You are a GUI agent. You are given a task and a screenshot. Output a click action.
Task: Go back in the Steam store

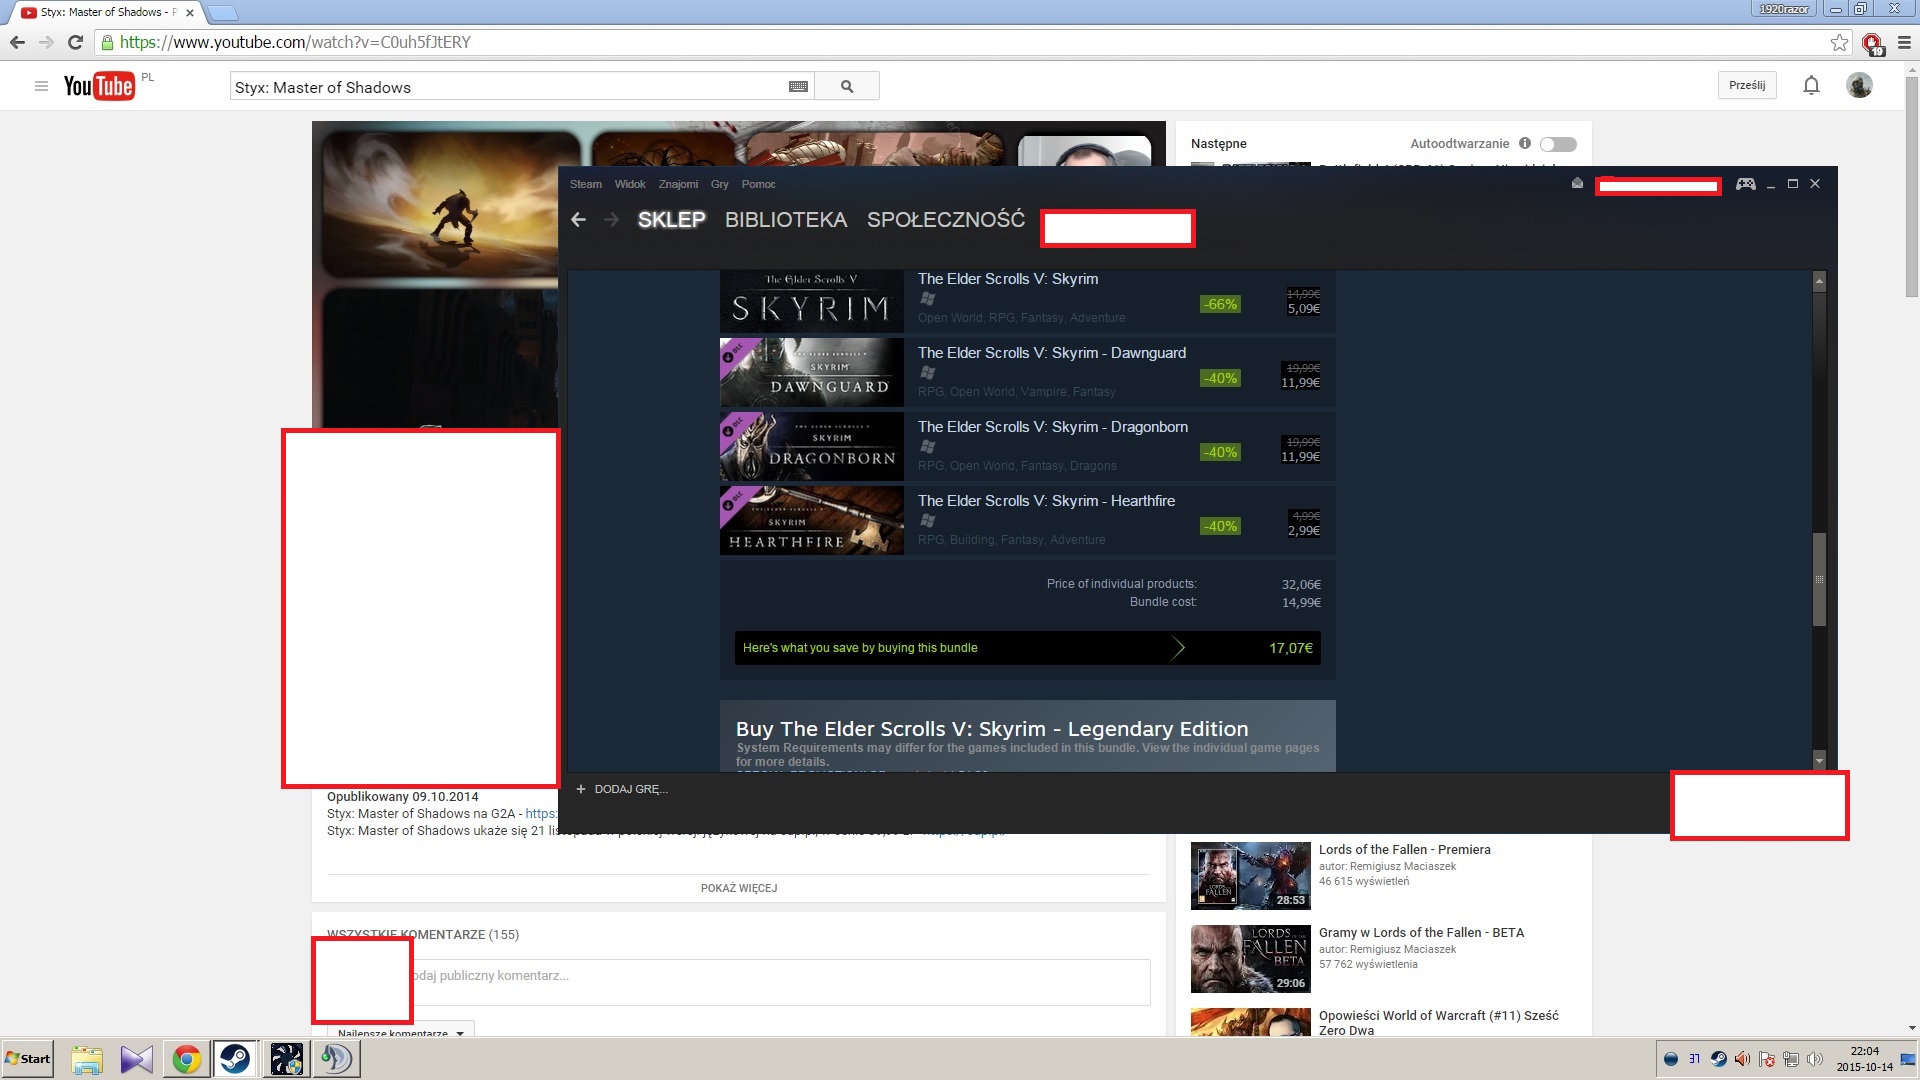578,220
